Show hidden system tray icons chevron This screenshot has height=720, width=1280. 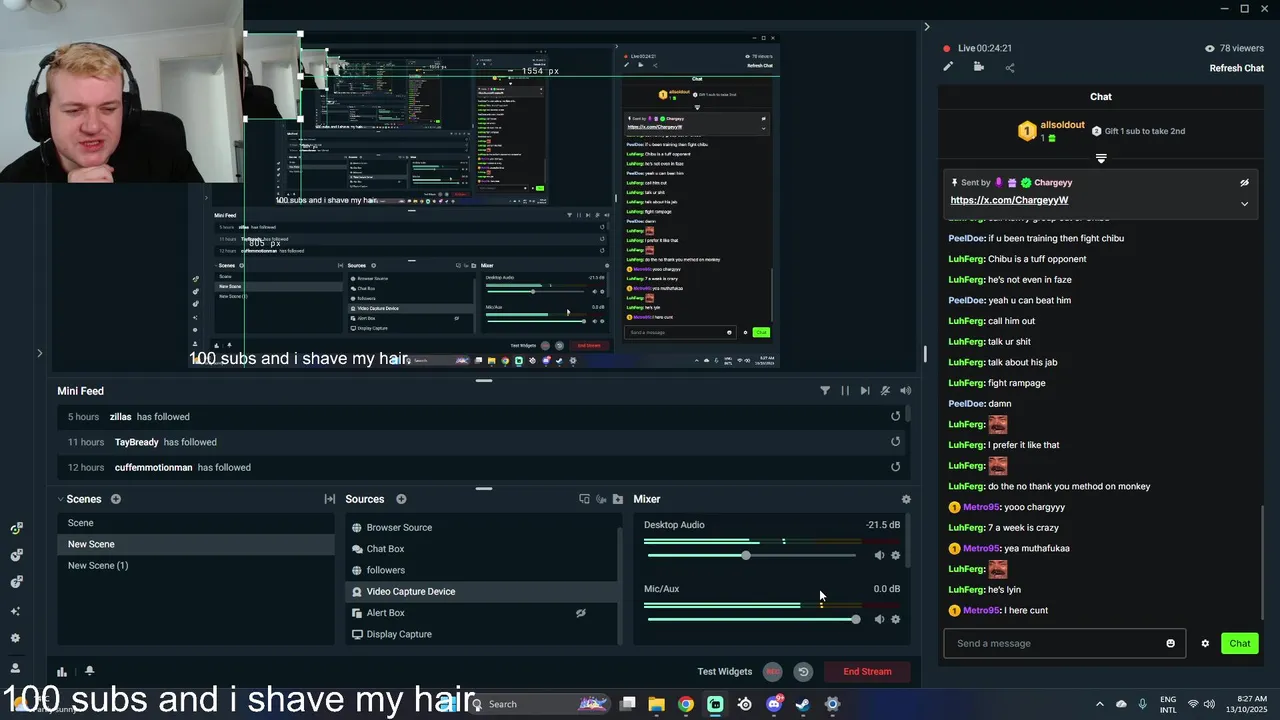[x=1099, y=704]
